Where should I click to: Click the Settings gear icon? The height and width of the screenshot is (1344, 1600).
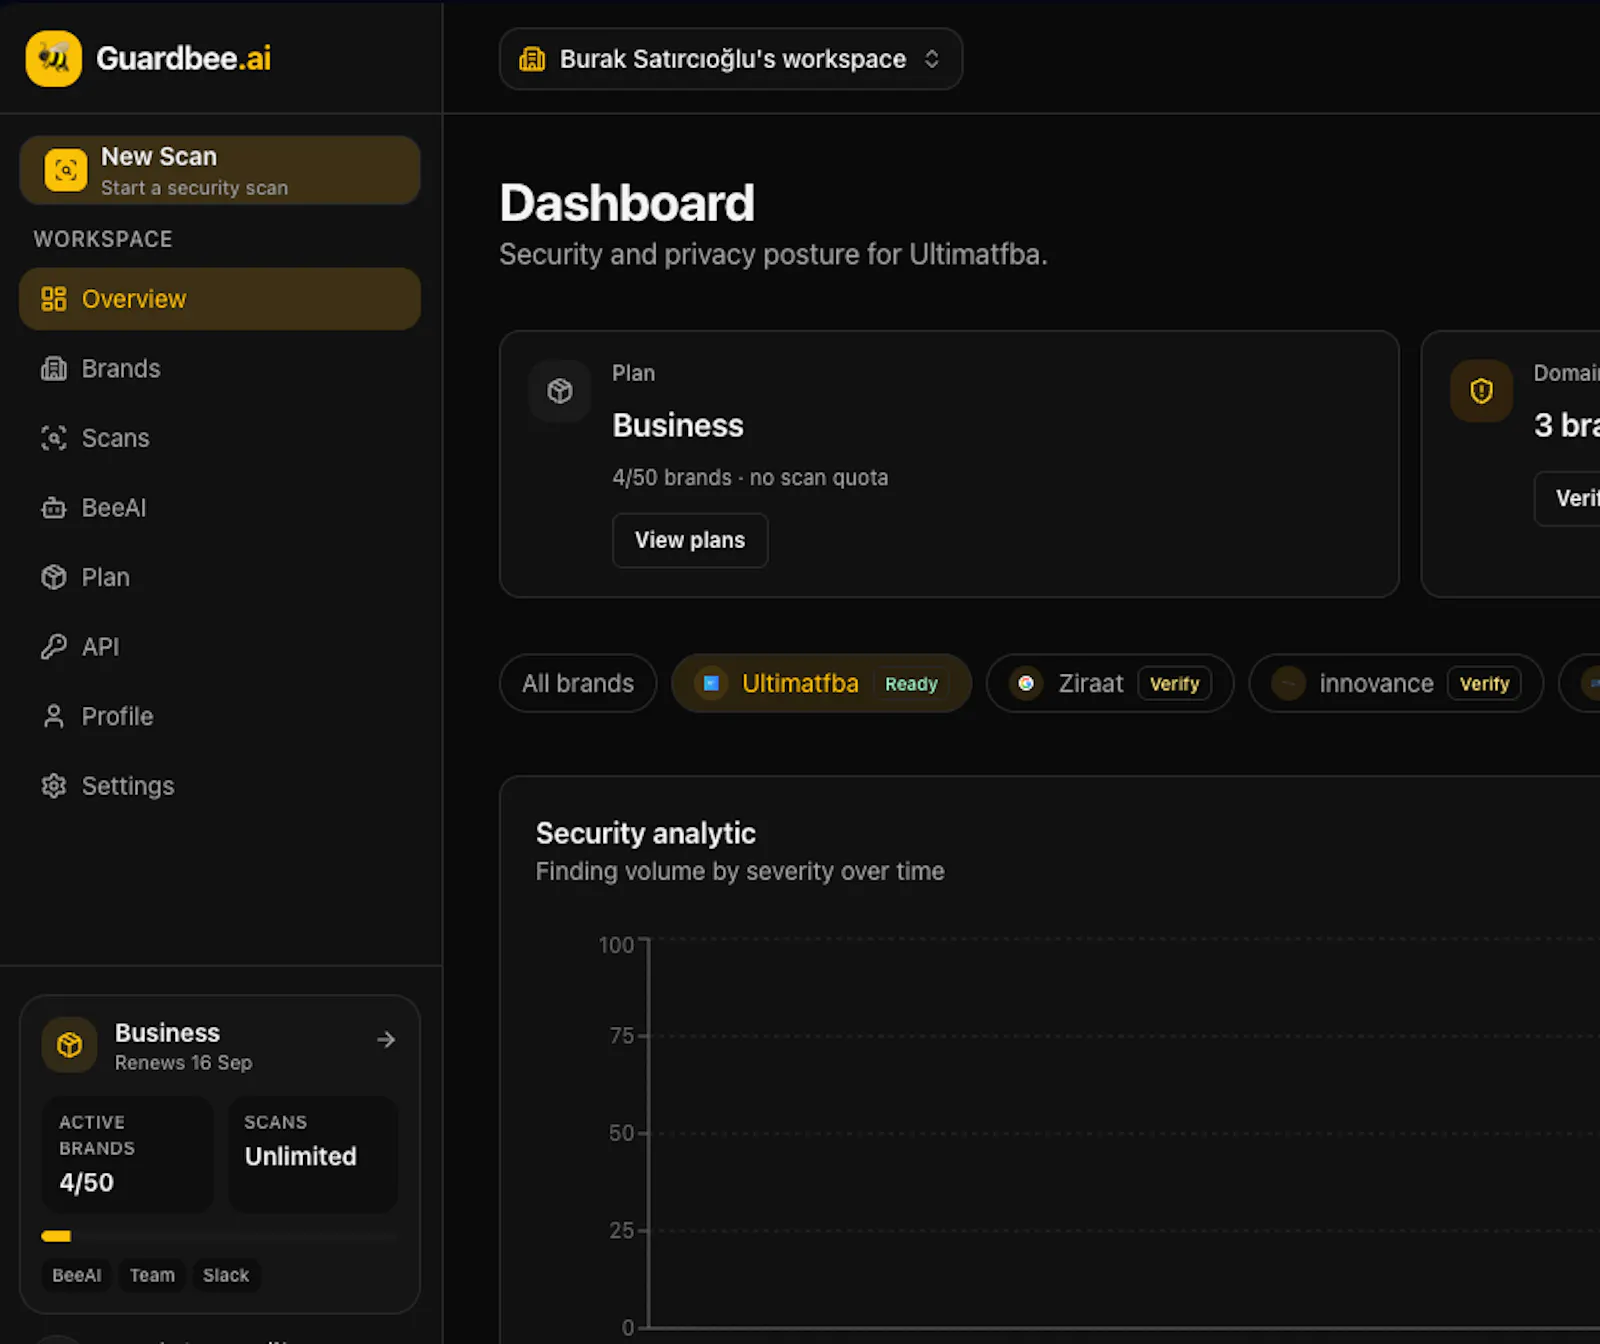[54, 786]
